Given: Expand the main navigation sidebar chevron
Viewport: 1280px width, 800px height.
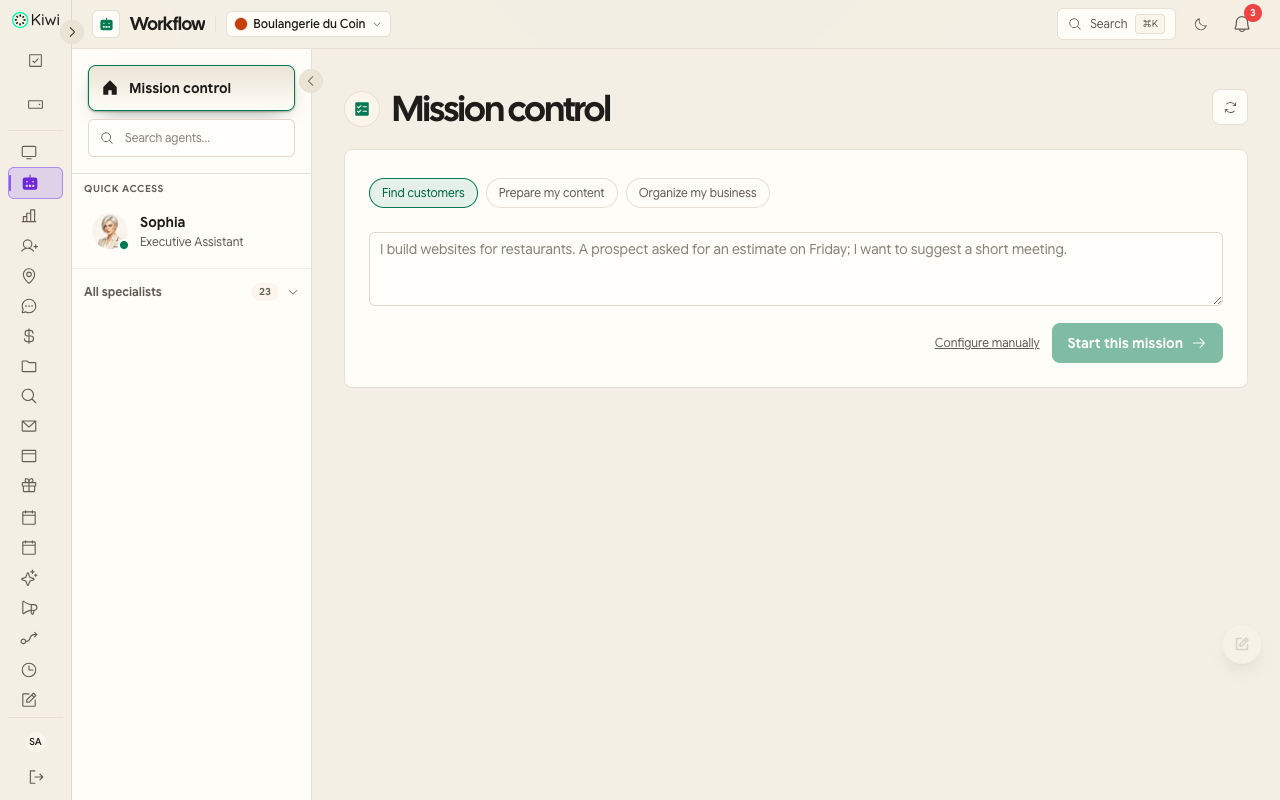Looking at the screenshot, I should [72, 32].
